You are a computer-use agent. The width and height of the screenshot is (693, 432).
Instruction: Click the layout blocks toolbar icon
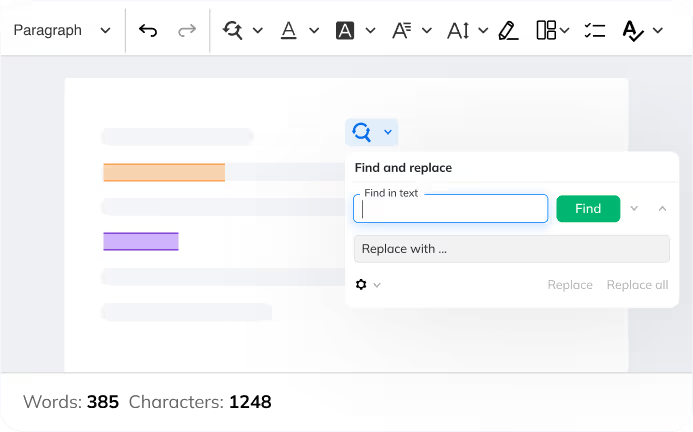546,30
